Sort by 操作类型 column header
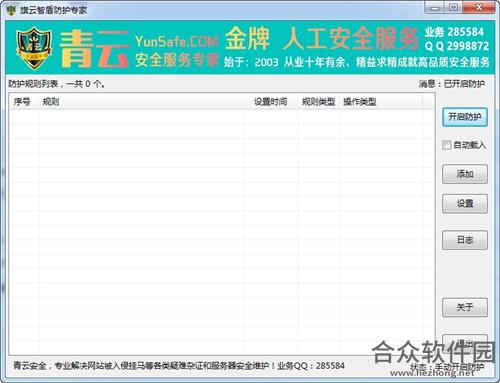The height and width of the screenshot is (383, 500). coord(360,102)
